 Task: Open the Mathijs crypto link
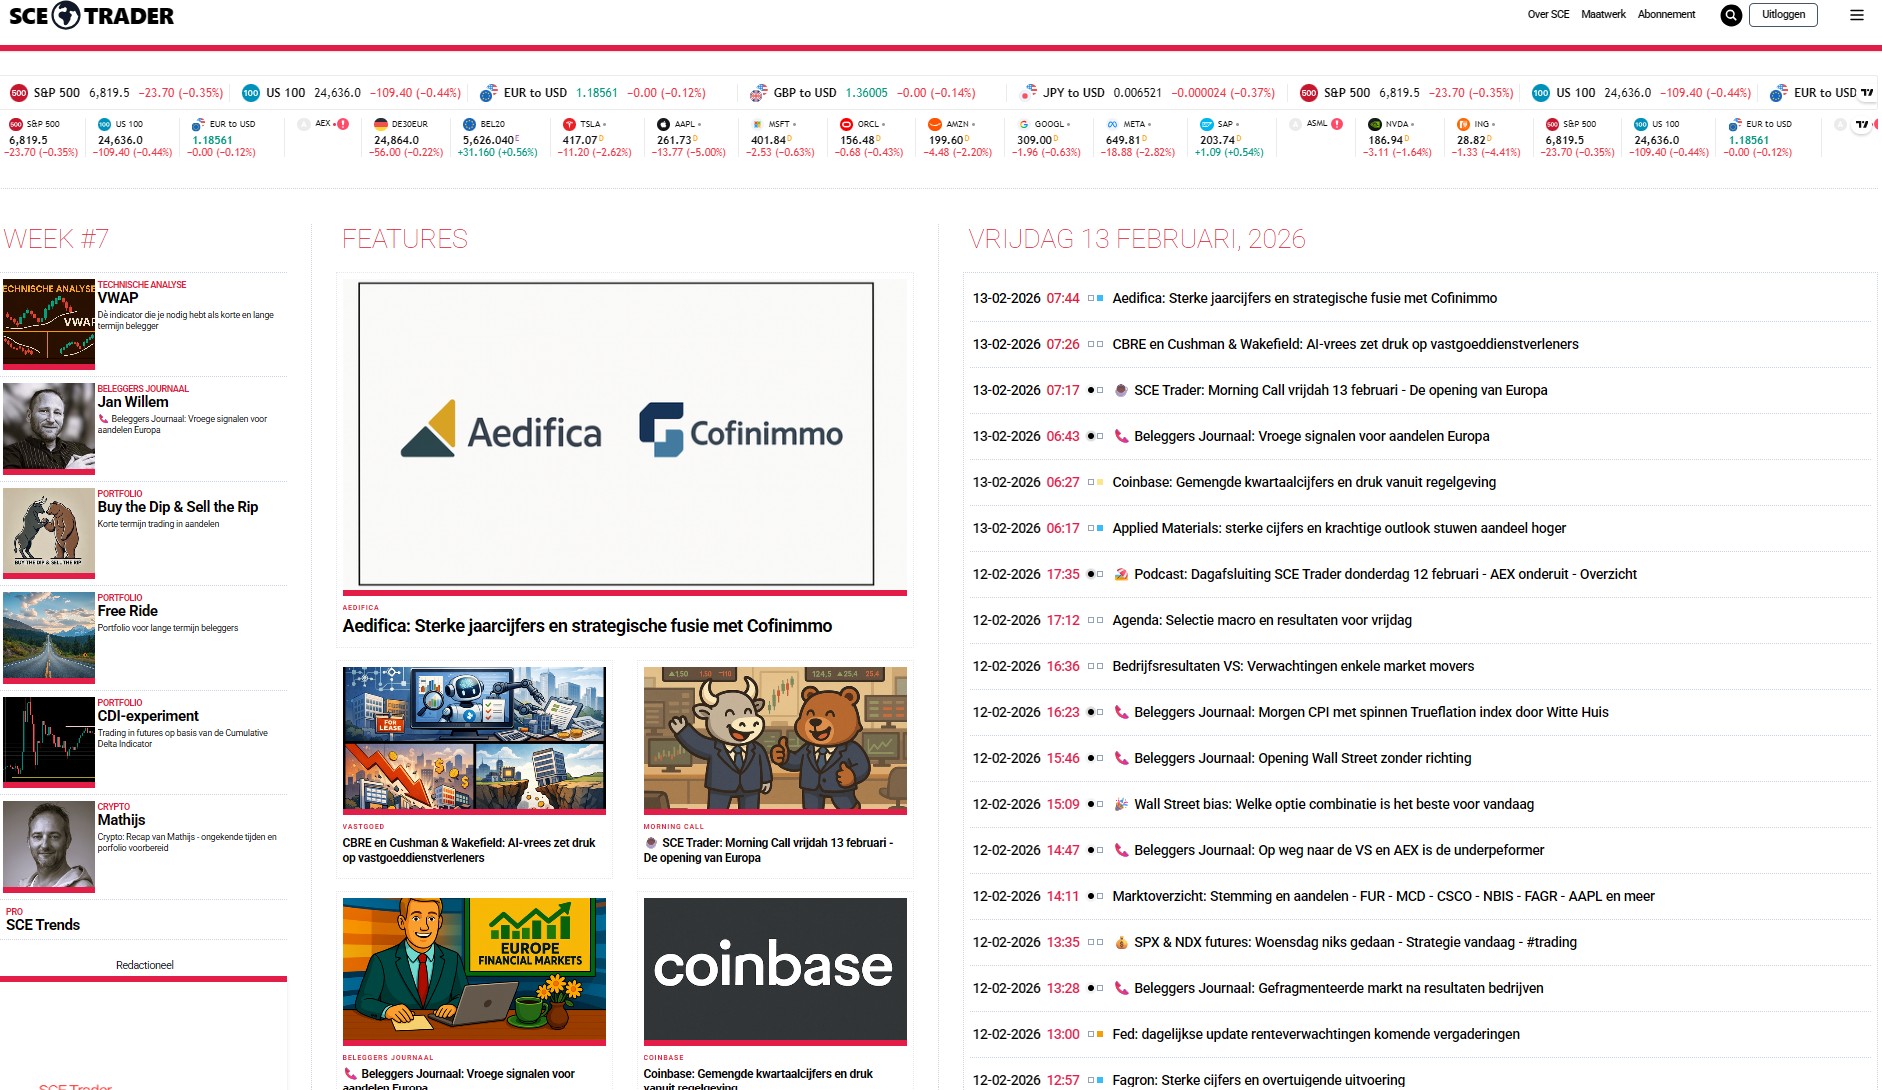[x=121, y=820]
